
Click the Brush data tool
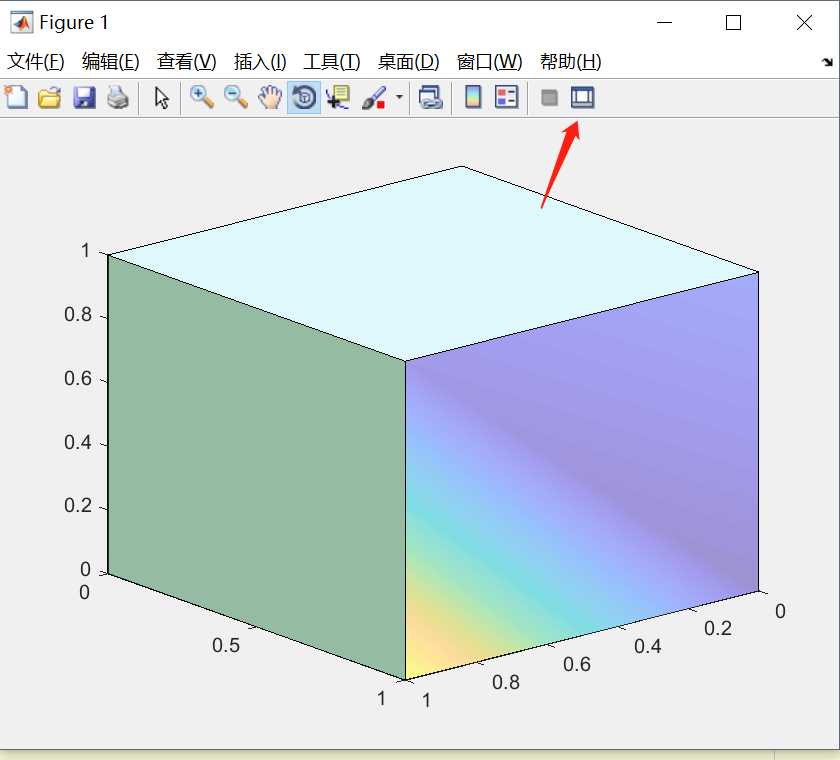[374, 98]
